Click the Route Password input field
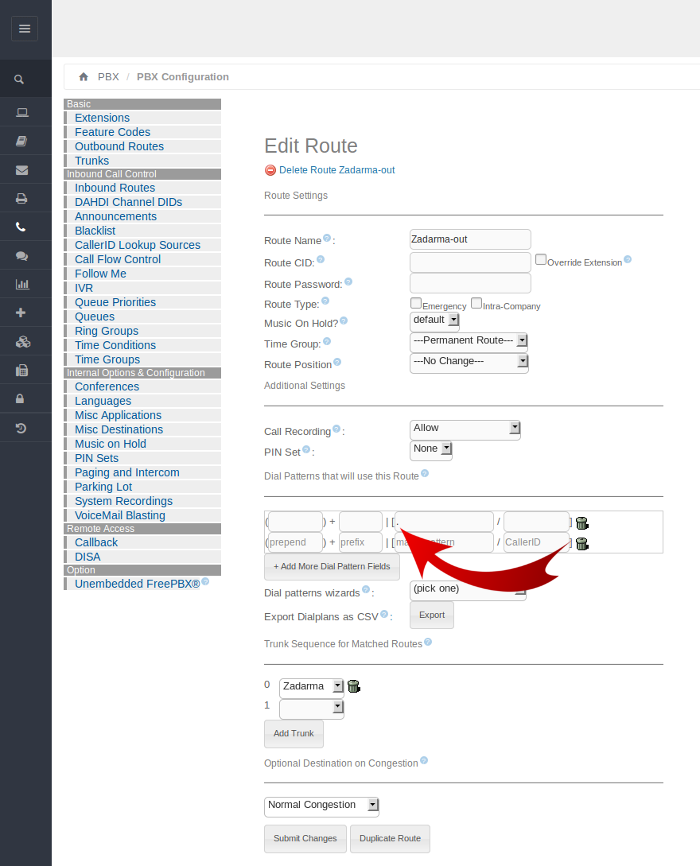 (470, 283)
